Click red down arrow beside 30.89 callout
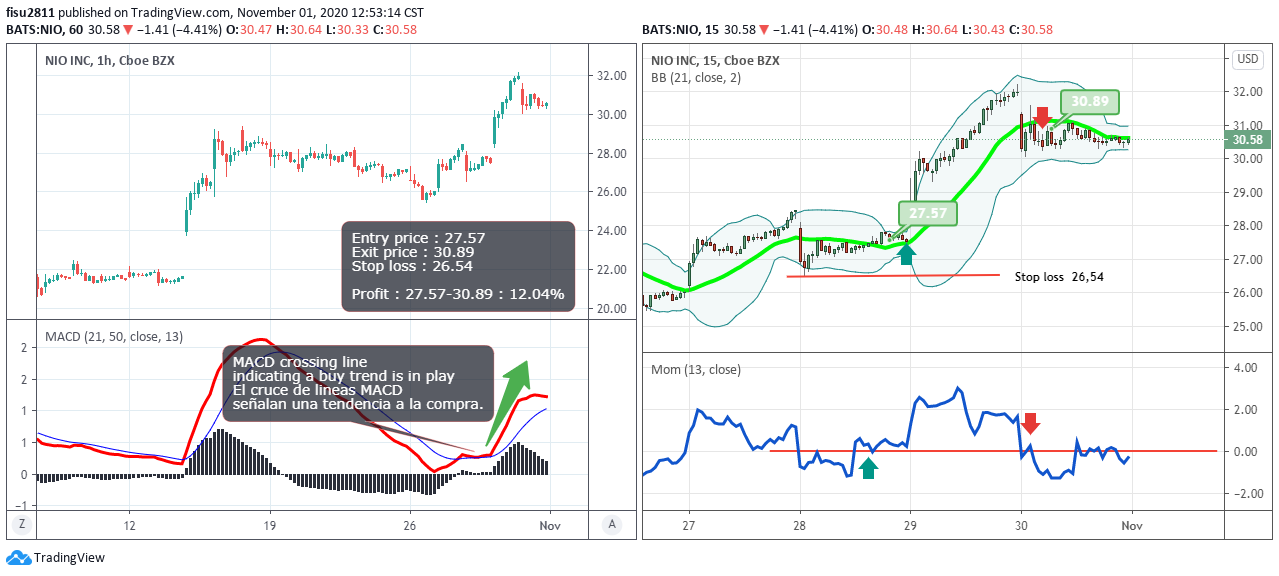Image resolution: width=1279 pixels, height=576 pixels. [x=1042, y=117]
